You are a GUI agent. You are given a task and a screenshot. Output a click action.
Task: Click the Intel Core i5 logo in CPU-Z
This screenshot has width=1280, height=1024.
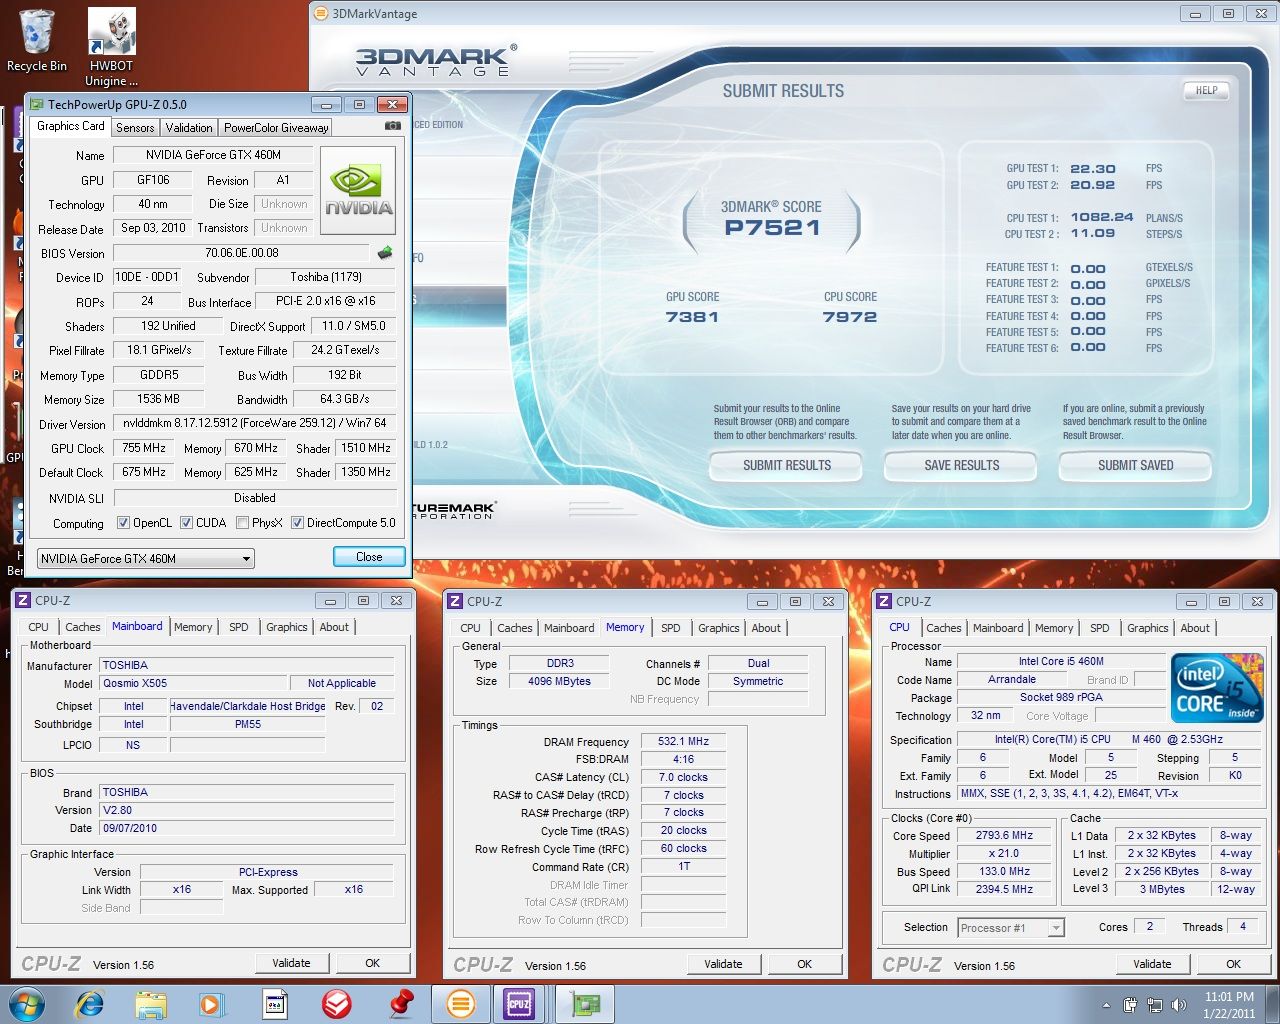click(1217, 689)
